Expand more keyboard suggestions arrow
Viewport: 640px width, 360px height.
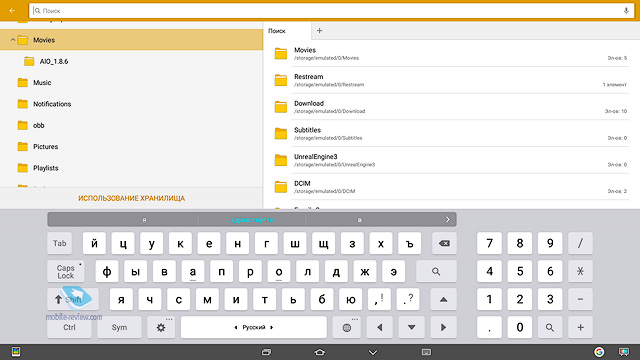(x=448, y=220)
